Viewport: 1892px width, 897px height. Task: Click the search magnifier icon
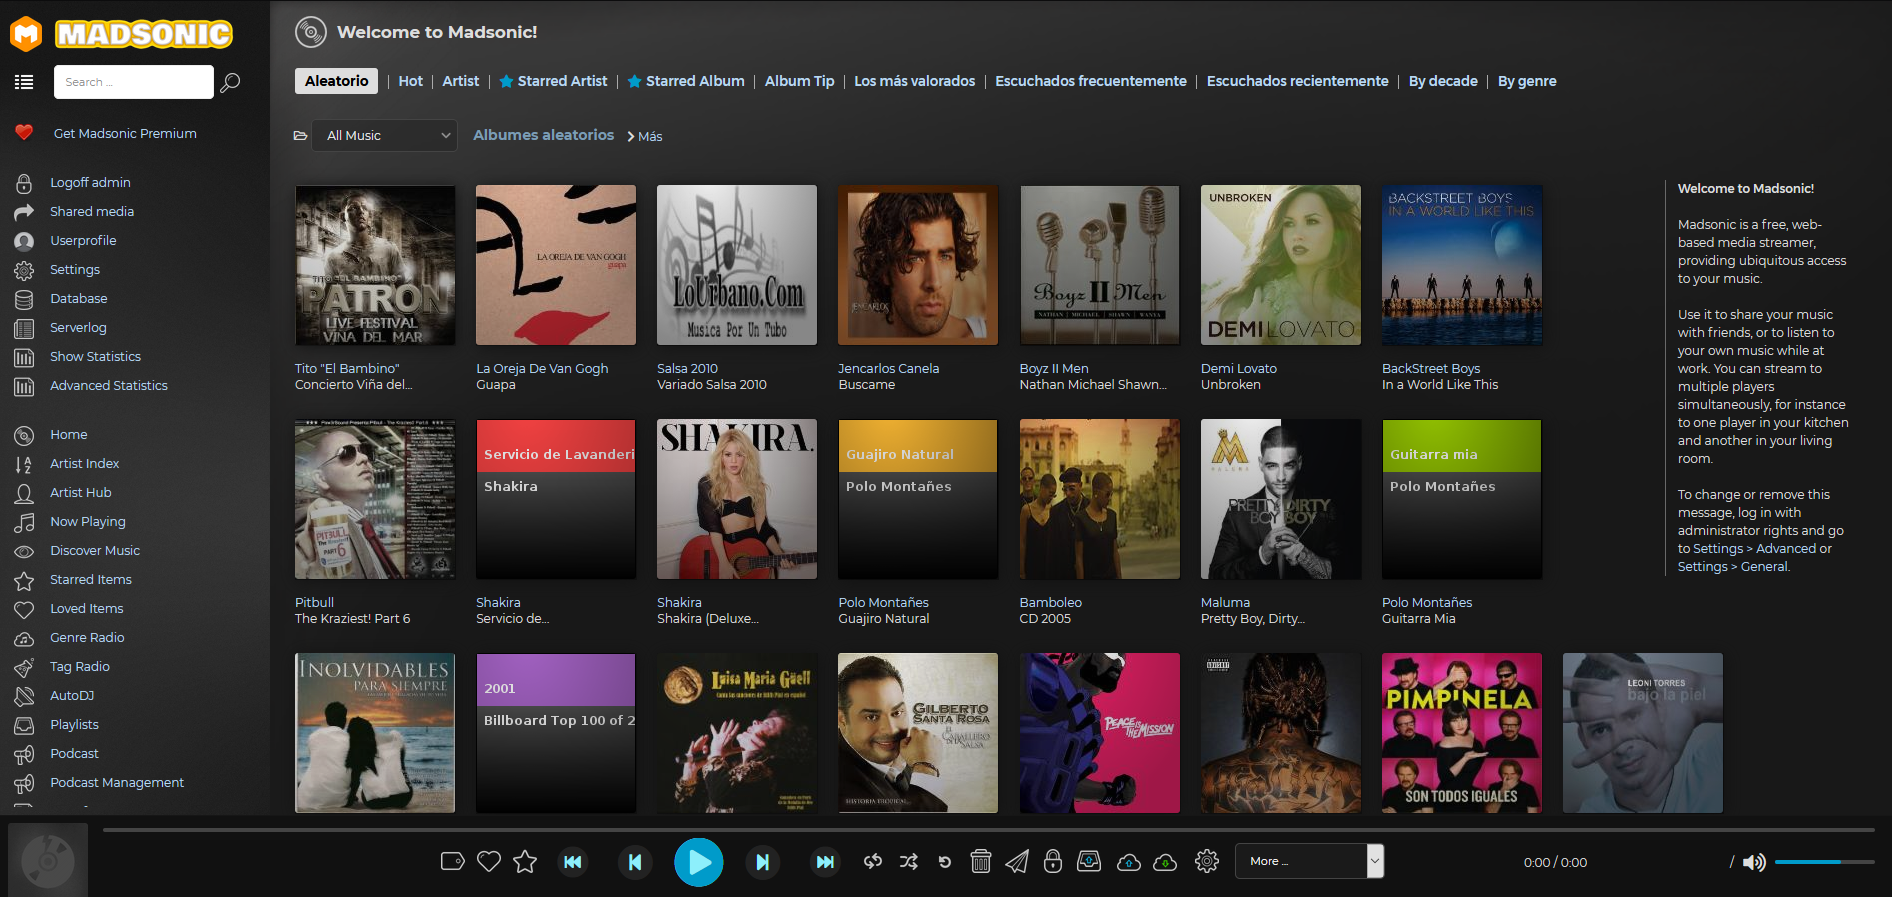click(x=230, y=82)
